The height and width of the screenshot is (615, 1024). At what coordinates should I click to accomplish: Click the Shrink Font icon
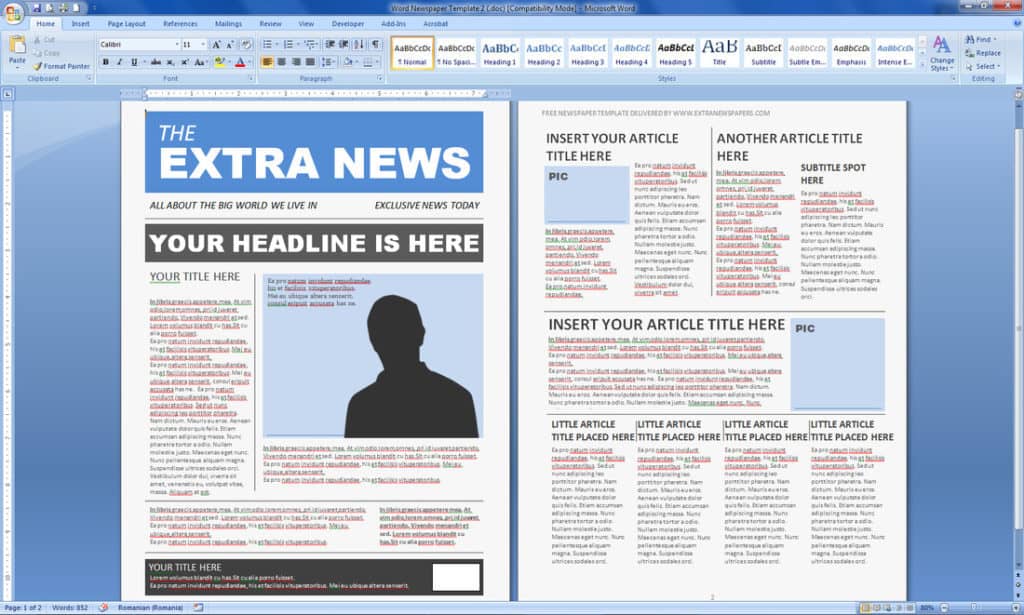(230, 44)
